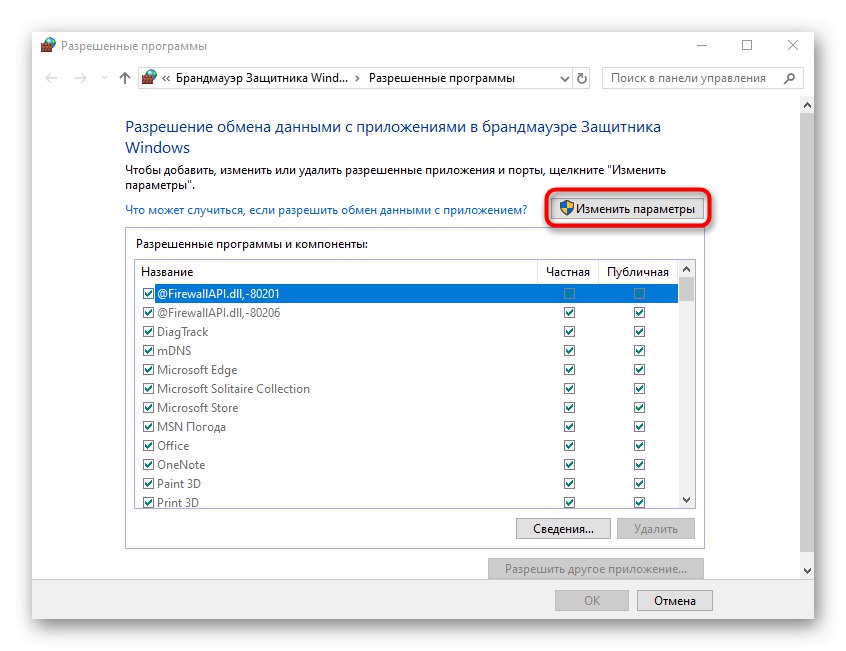Open Брандмауэр Защитника Windows breadcrumb
846x651 pixels.
[262, 78]
